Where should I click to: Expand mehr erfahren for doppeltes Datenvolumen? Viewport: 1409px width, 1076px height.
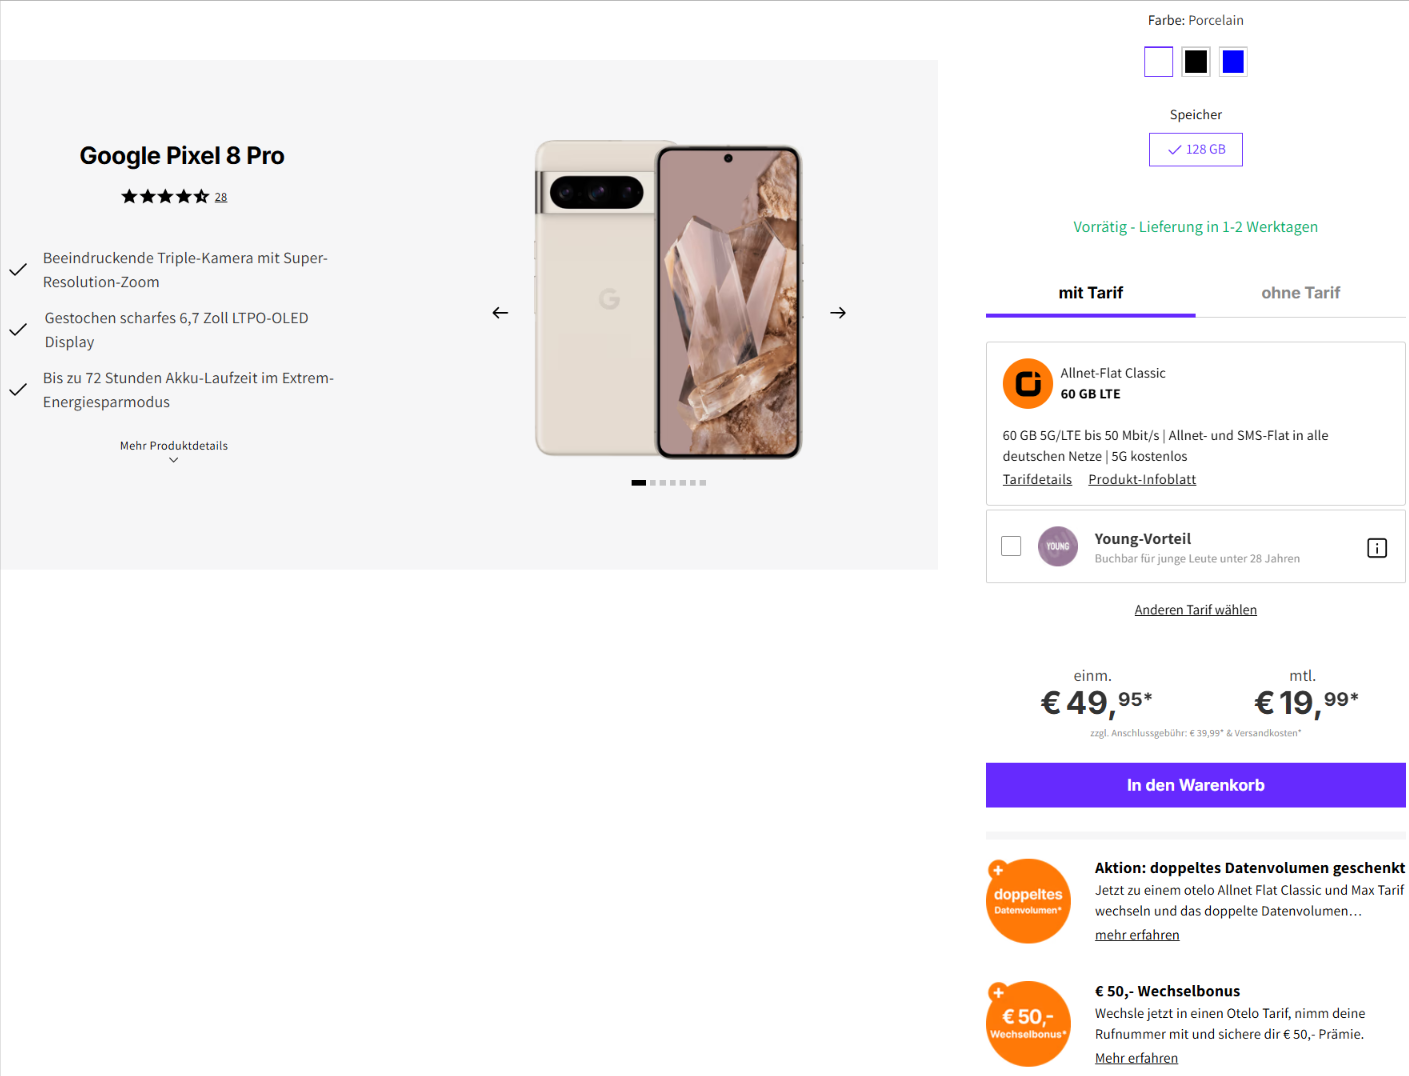[1137, 935]
